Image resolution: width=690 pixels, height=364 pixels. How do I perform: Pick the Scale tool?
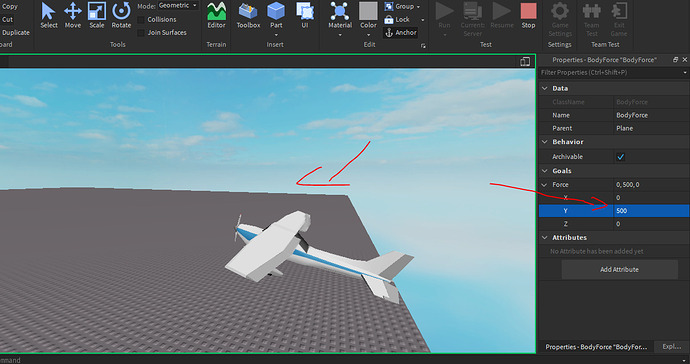tap(97, 15)
